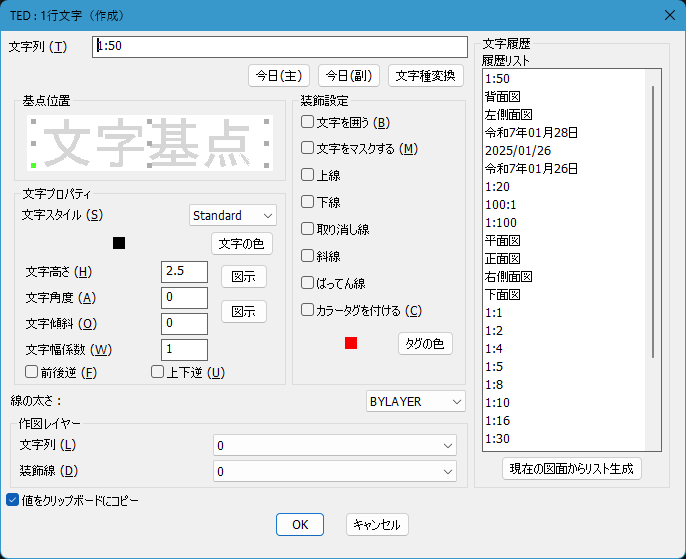Select 背面図 in history list
The width and height of the screenshot is (686, 559).
564,97
